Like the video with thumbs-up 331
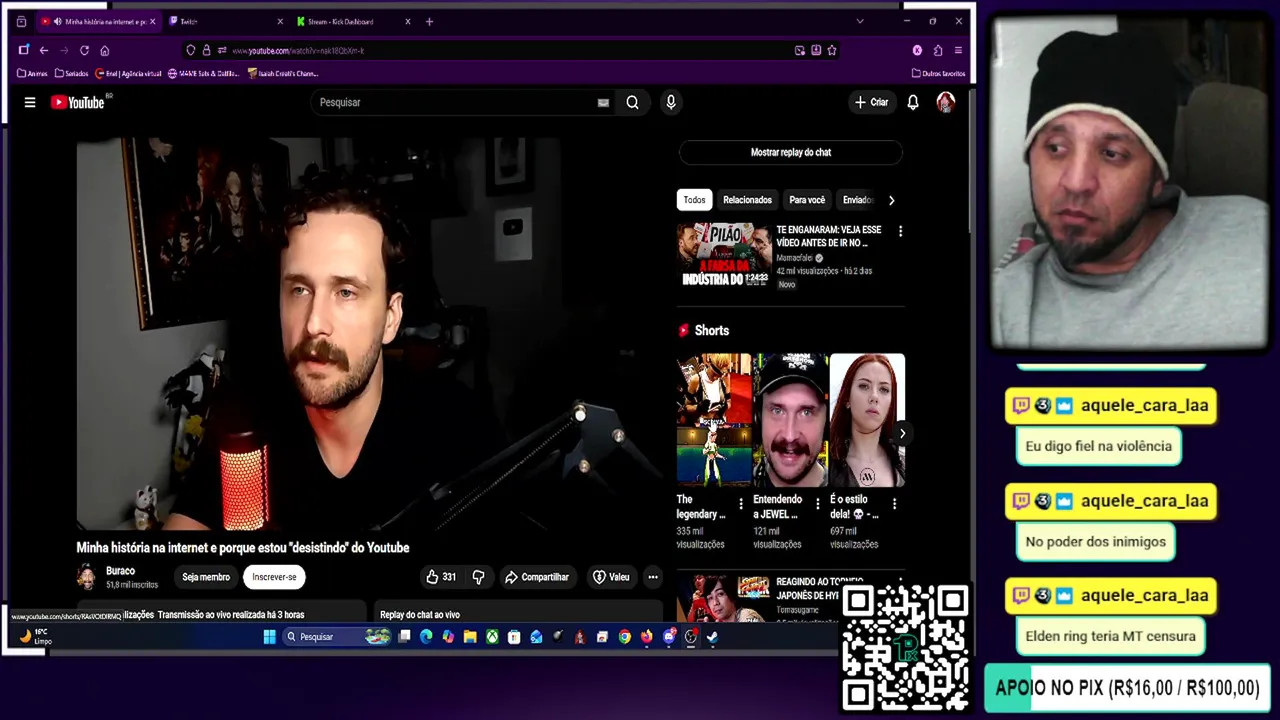Image resolution: width=1280 pixels, height=720 pixels. point(441,577)
